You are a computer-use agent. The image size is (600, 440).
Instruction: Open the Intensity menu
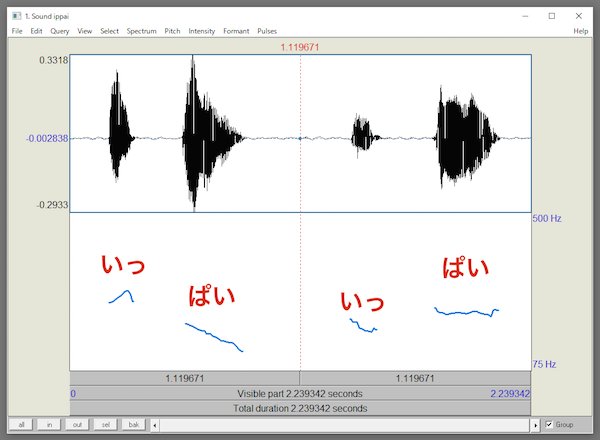202,31
